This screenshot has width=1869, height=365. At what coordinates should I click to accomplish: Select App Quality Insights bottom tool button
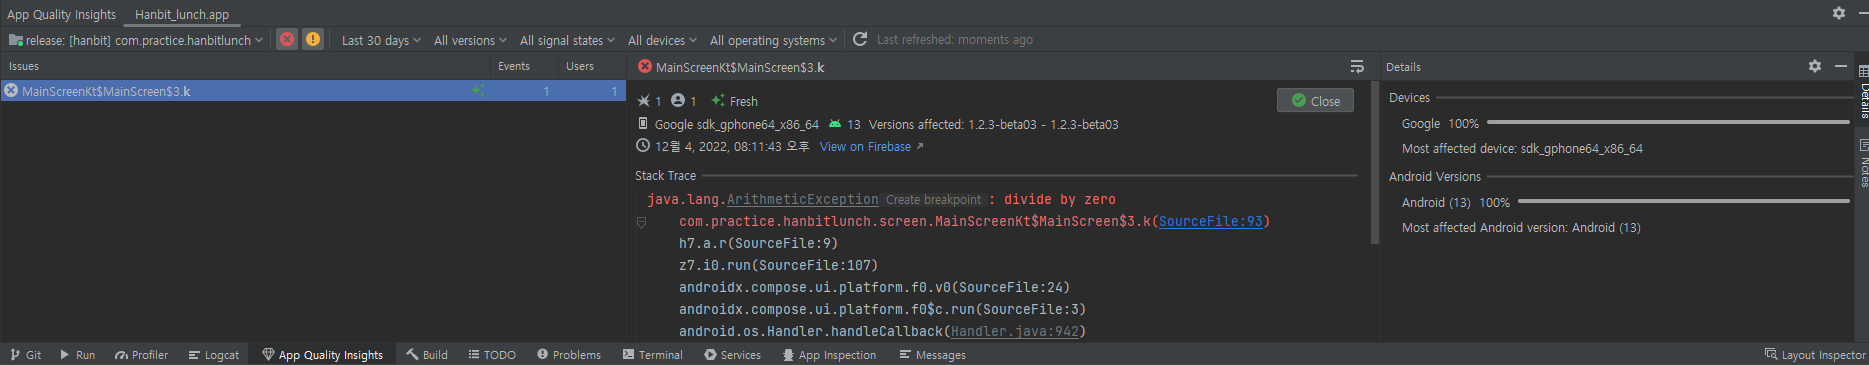(322, 355)
